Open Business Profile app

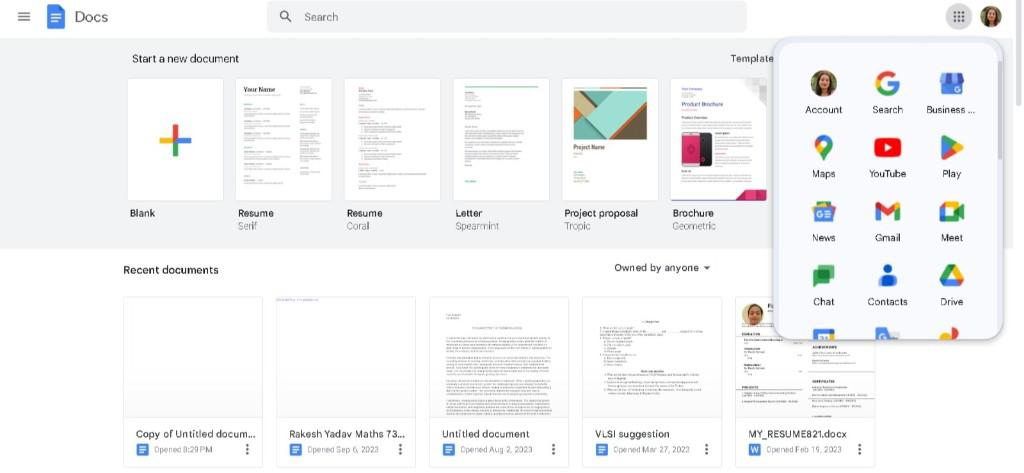(x=951, y=93)
